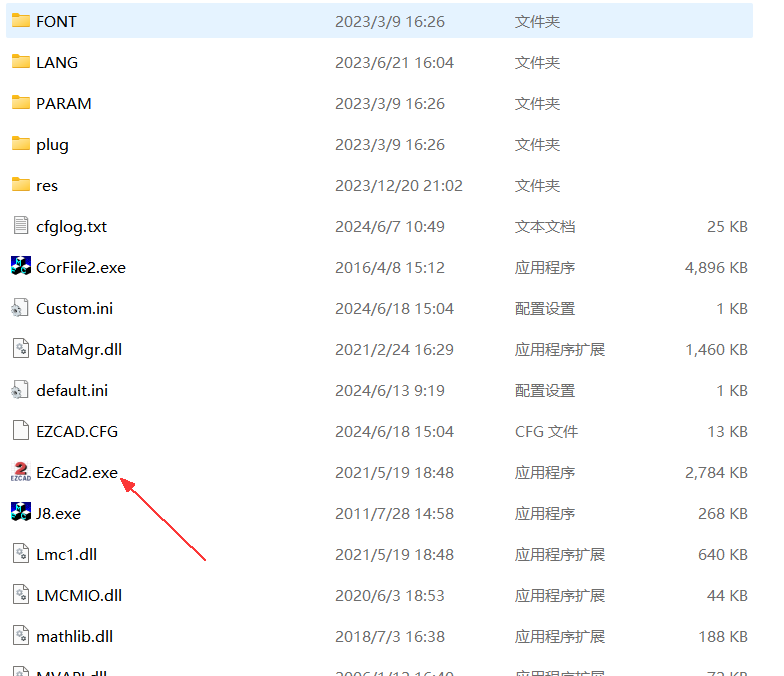
Task: Click the 13 KB size value
Action: point(728,432)
